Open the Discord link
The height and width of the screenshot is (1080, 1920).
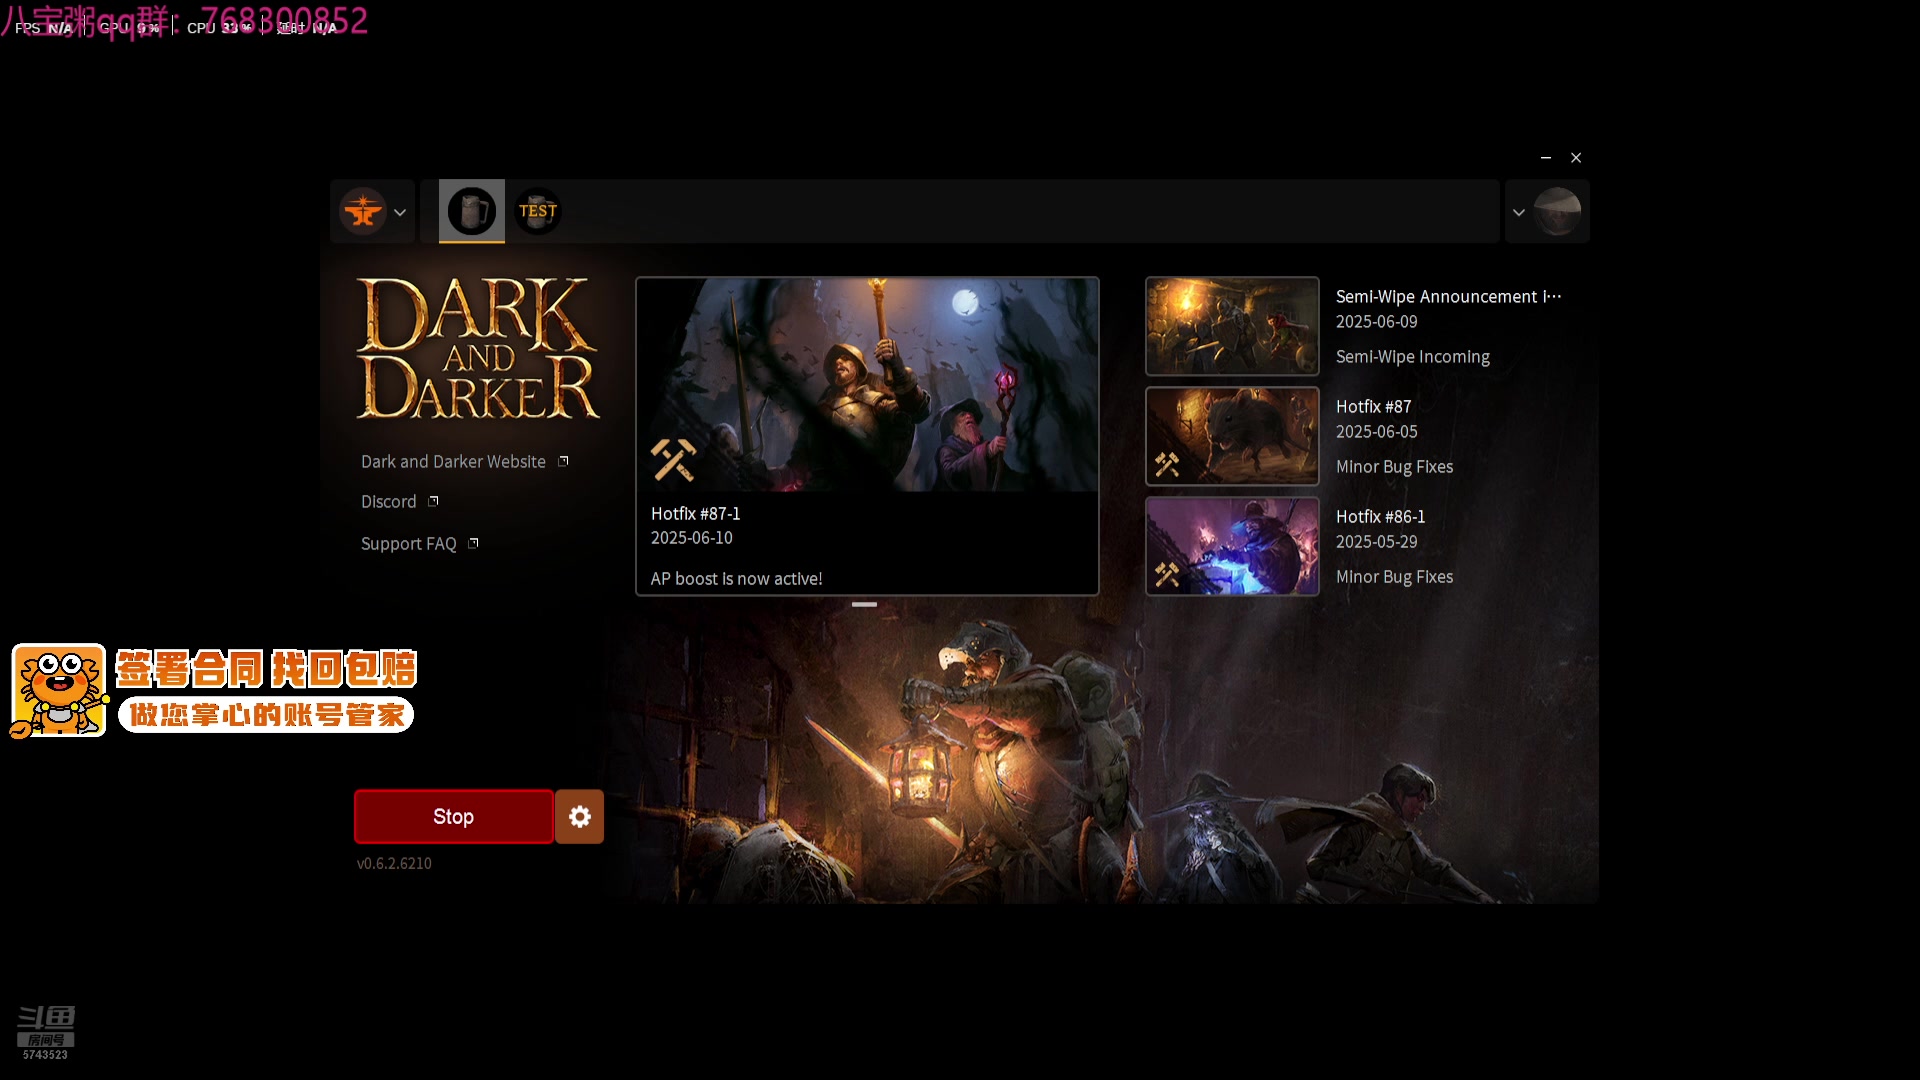pyautogui.click(x=388, y=502)
